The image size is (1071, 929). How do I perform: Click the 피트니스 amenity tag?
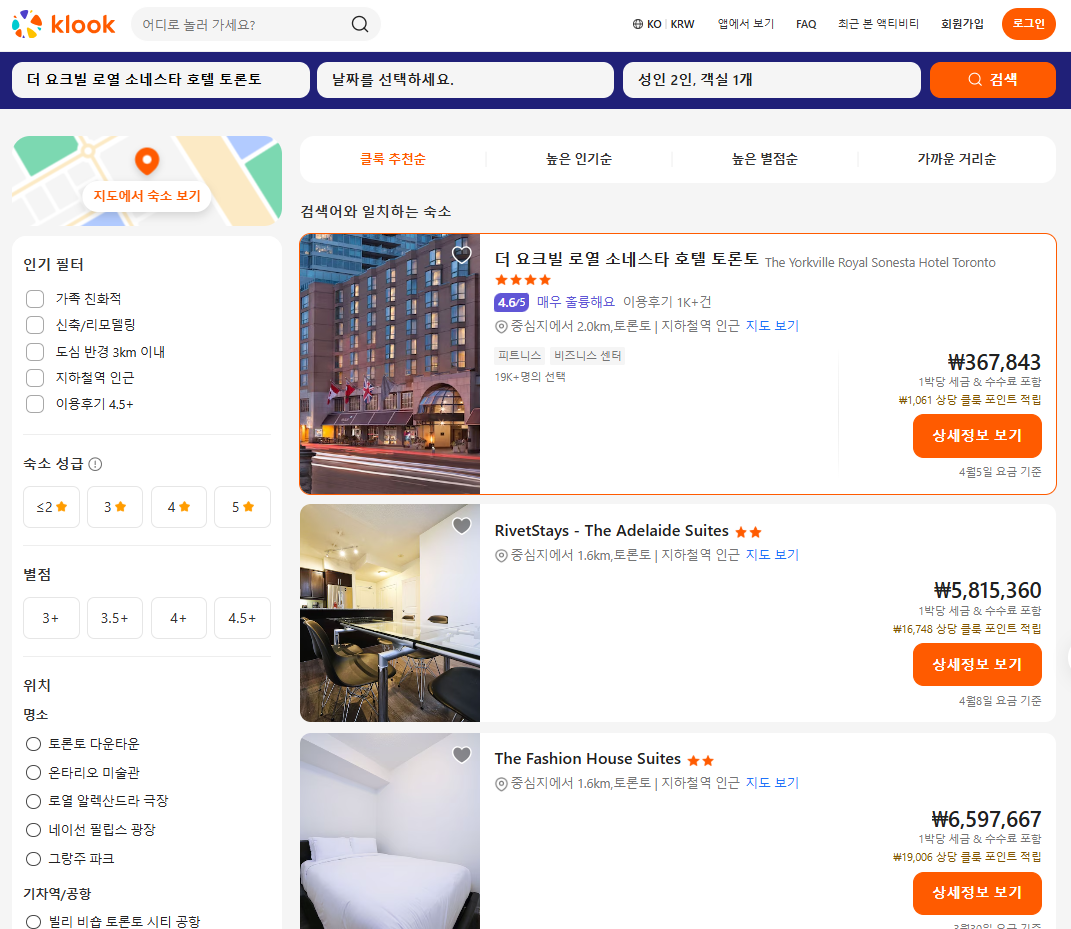coord(520,356)
